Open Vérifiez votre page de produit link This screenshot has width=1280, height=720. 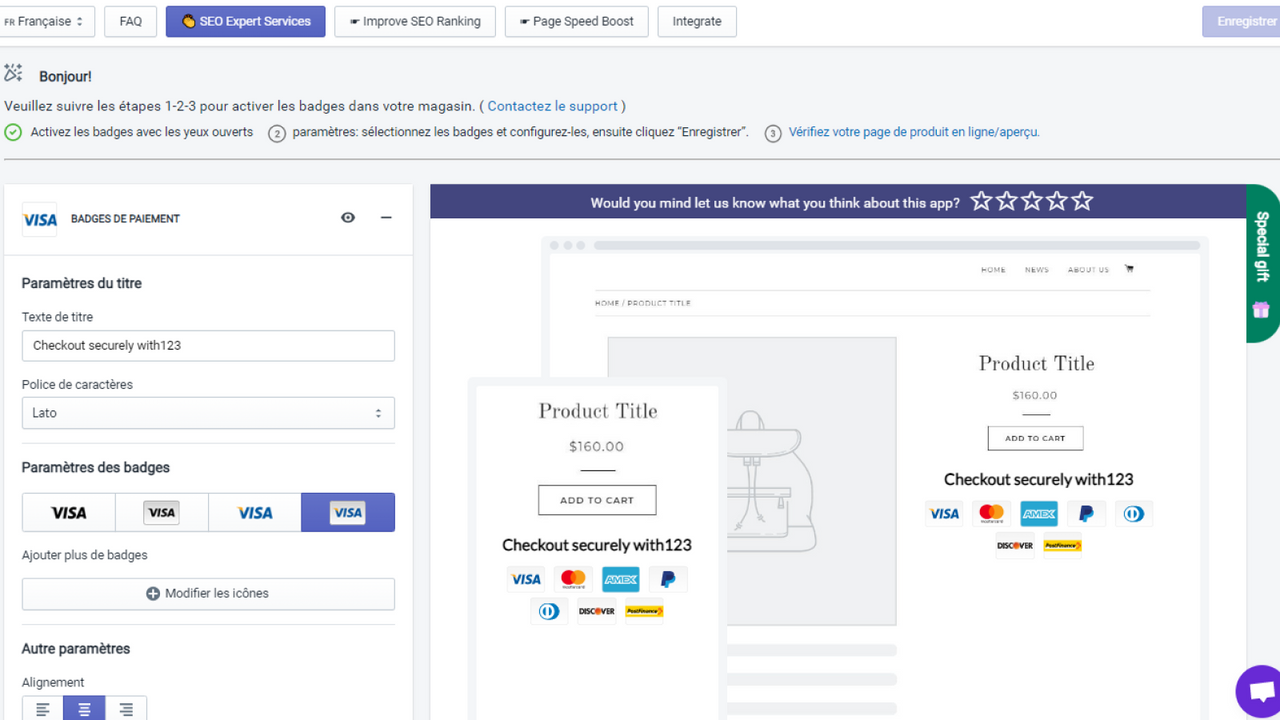click(x=914, y=132)
